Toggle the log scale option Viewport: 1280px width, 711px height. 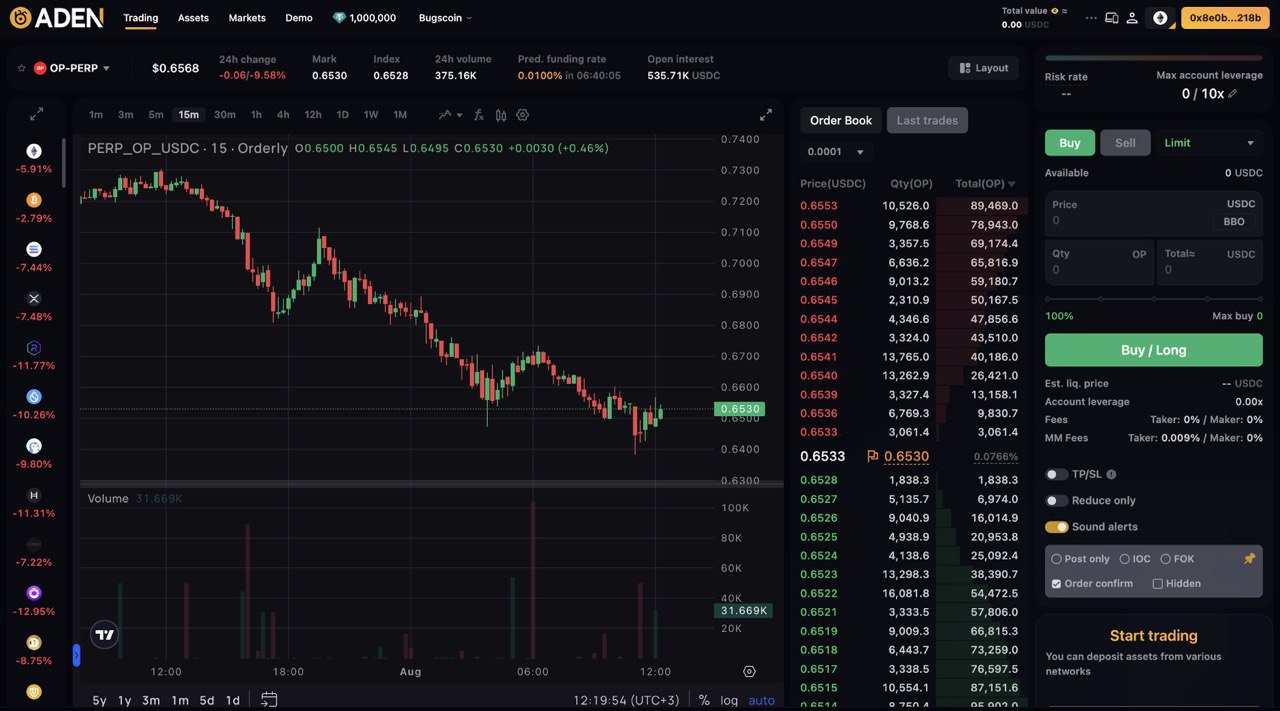(x=729, y=700)
